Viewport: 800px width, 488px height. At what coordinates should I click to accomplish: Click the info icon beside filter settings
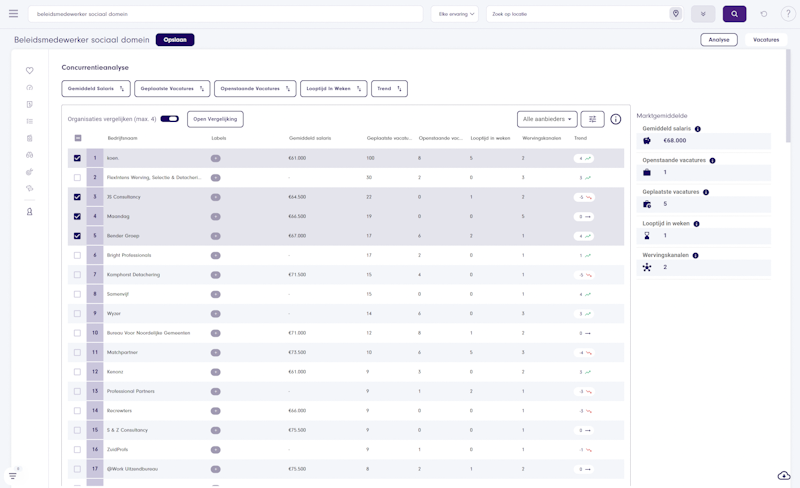pyautogui.click(x=616, y=119)
